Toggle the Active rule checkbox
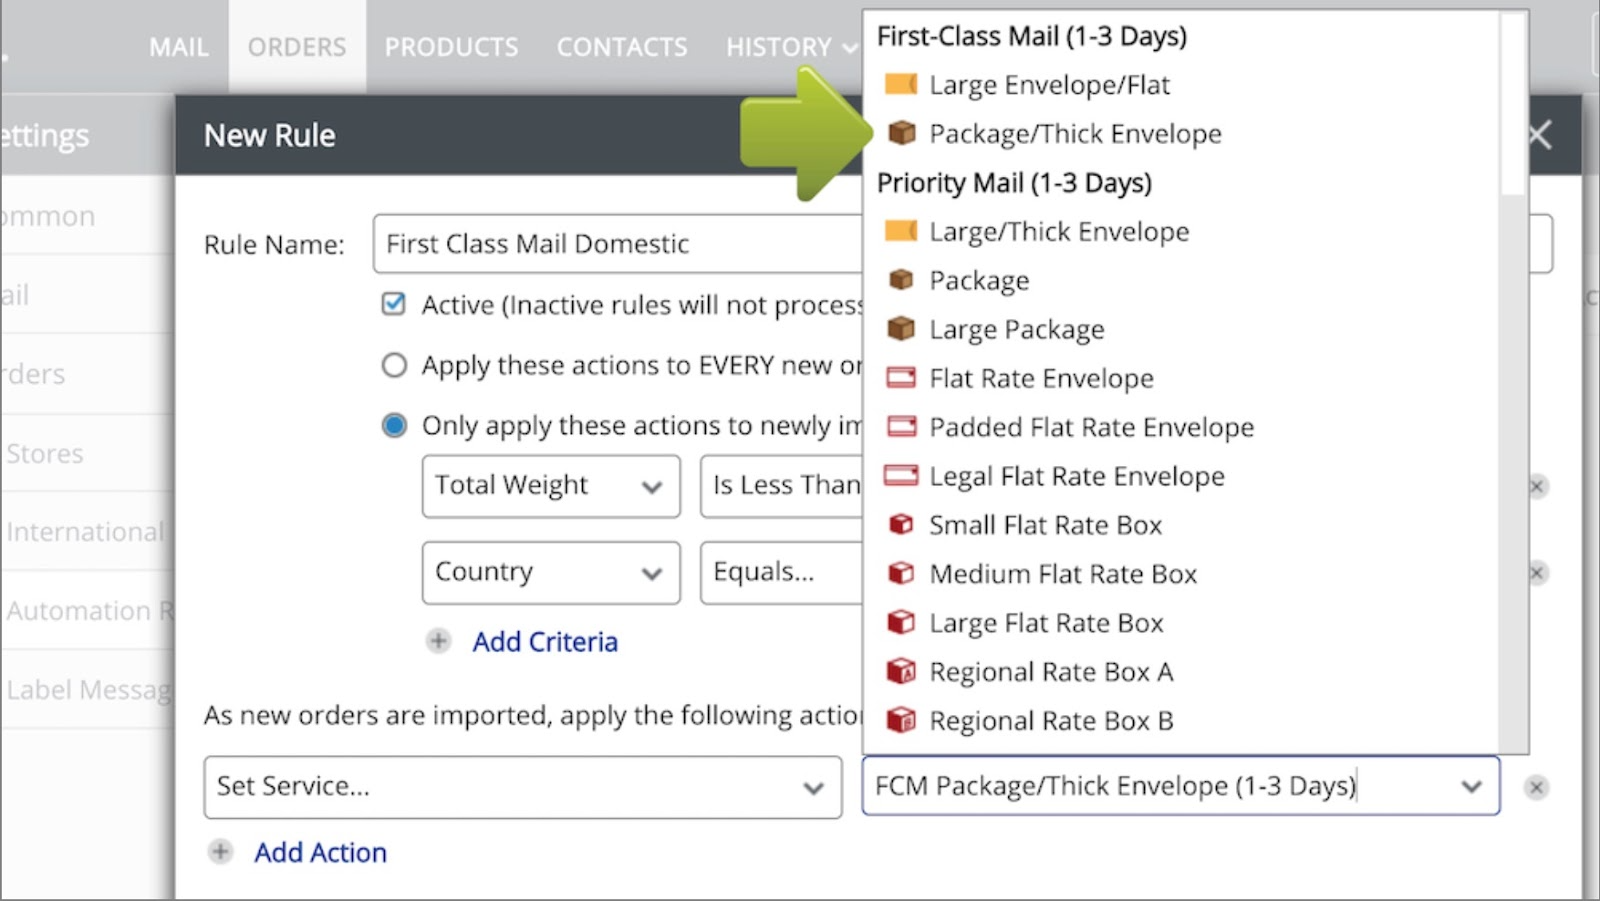 394,304
